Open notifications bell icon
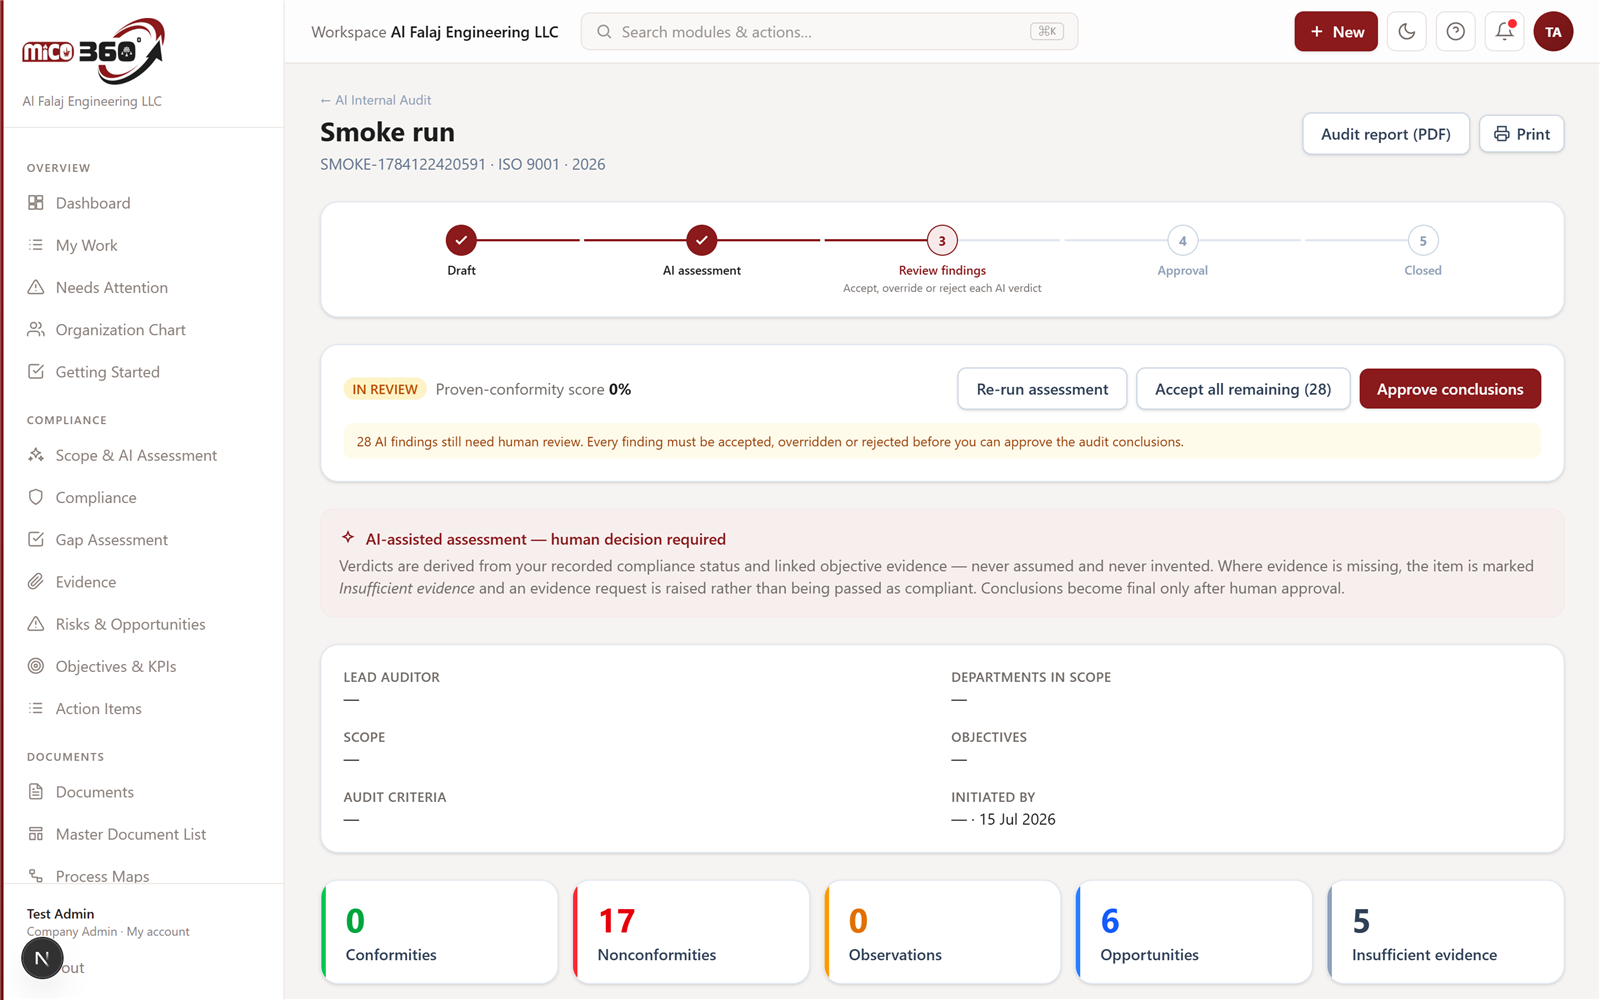 pyautogui.click(x=1504, y=32)
